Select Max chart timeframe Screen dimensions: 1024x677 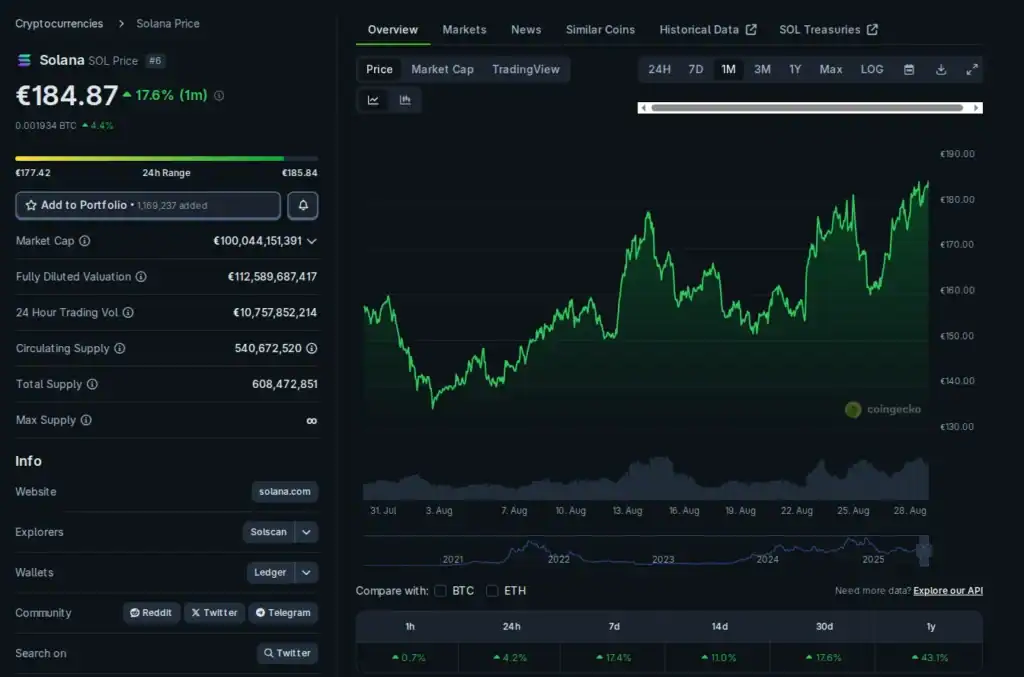(831, 69)
